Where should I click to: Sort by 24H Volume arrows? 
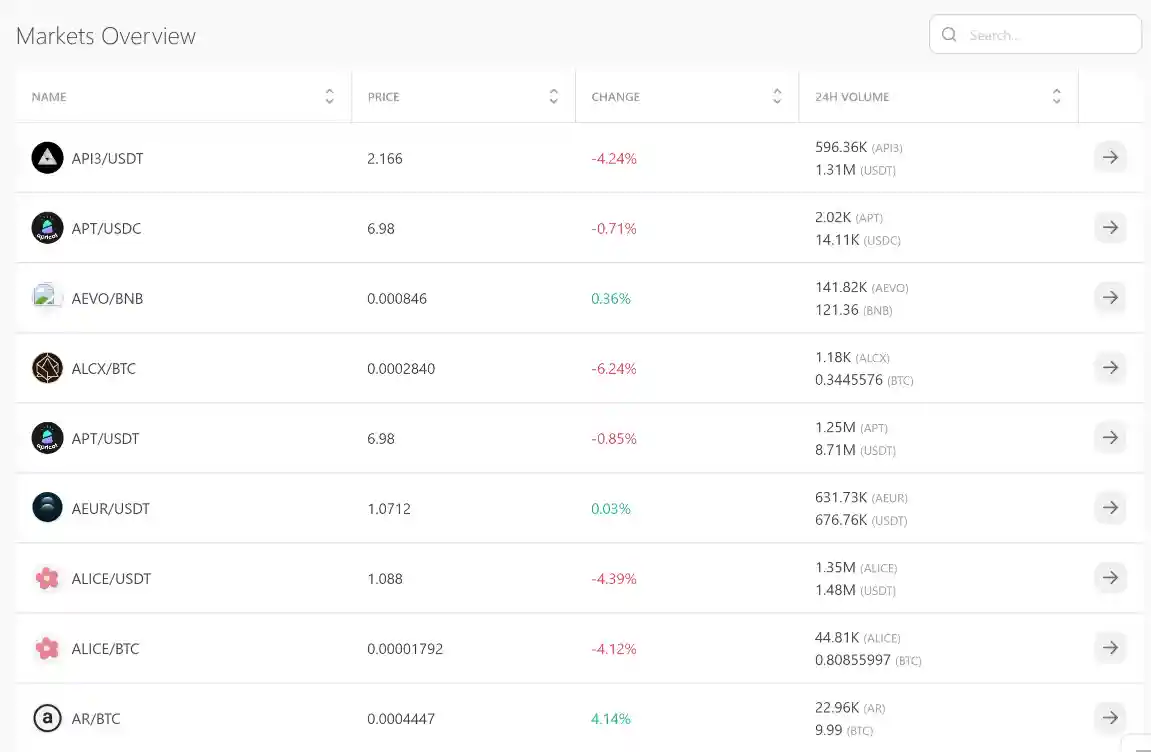[x=1056, y=97]
